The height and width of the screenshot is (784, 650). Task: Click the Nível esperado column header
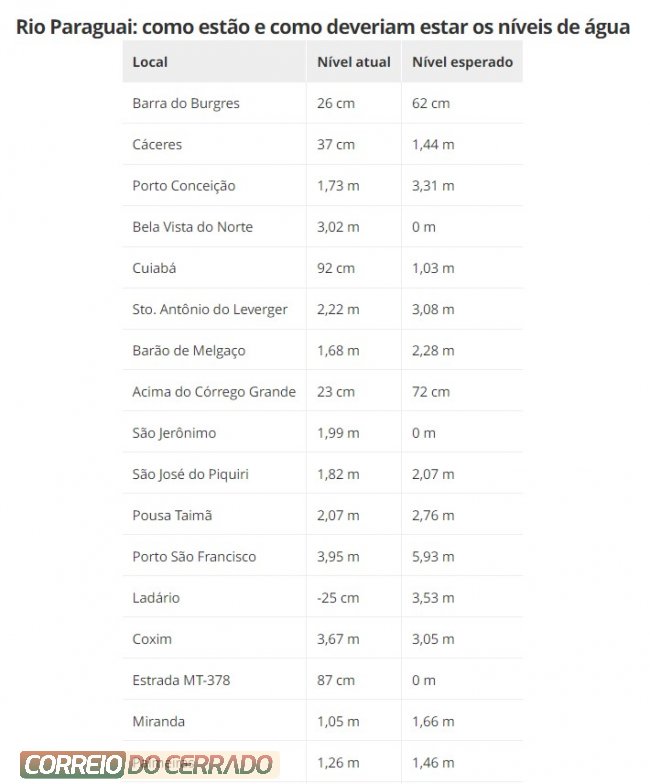[462, 62]
